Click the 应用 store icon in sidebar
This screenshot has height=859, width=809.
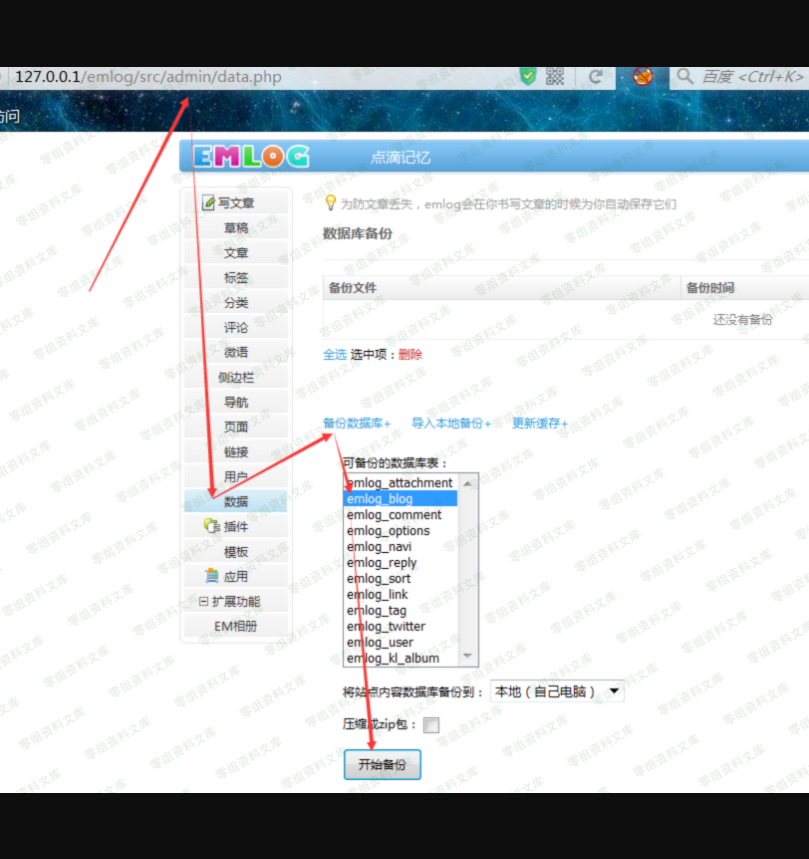[x=211, y=577]
